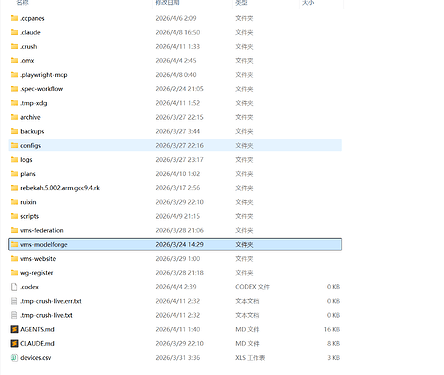
Task: Click the vms-federation folder icon
Action: [14, 230]
